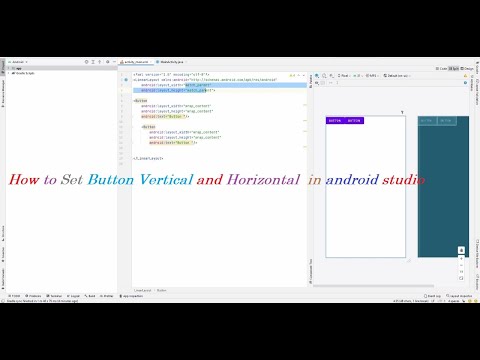Viewport: 480px width, 360px height.
Task: Click LinearLayout in the editor breadcrumb
Action: [x=142, y=290]
